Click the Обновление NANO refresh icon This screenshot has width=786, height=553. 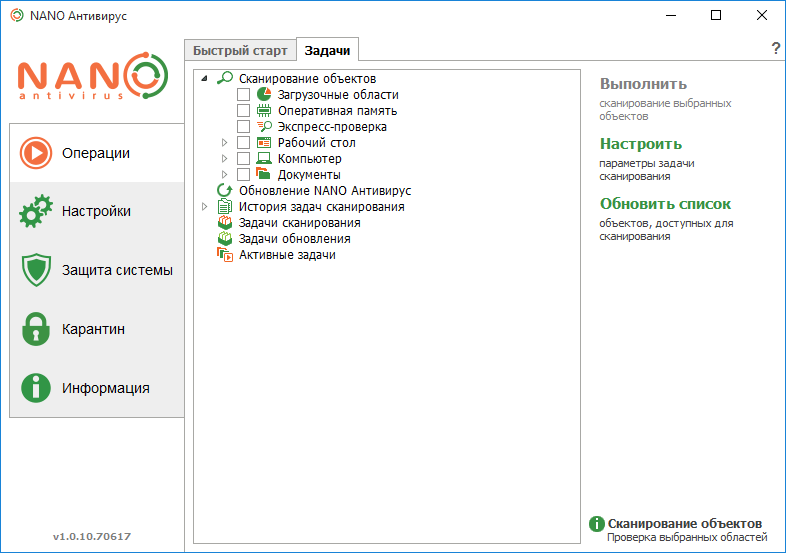pos(225,191)
